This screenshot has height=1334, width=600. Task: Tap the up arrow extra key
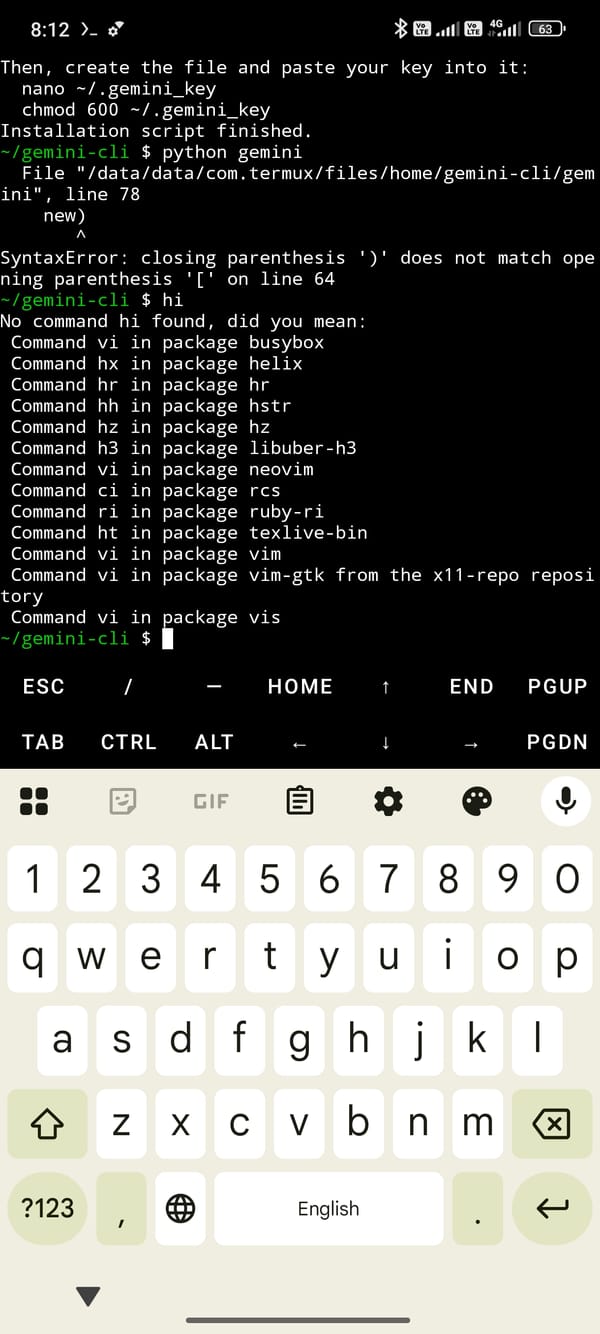tap(386, 687)
